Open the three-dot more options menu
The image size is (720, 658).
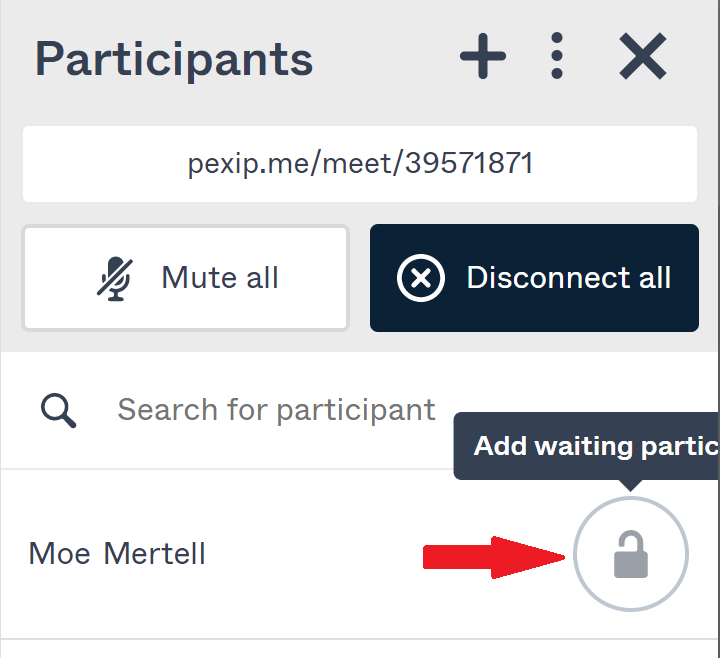coord(557,59)
